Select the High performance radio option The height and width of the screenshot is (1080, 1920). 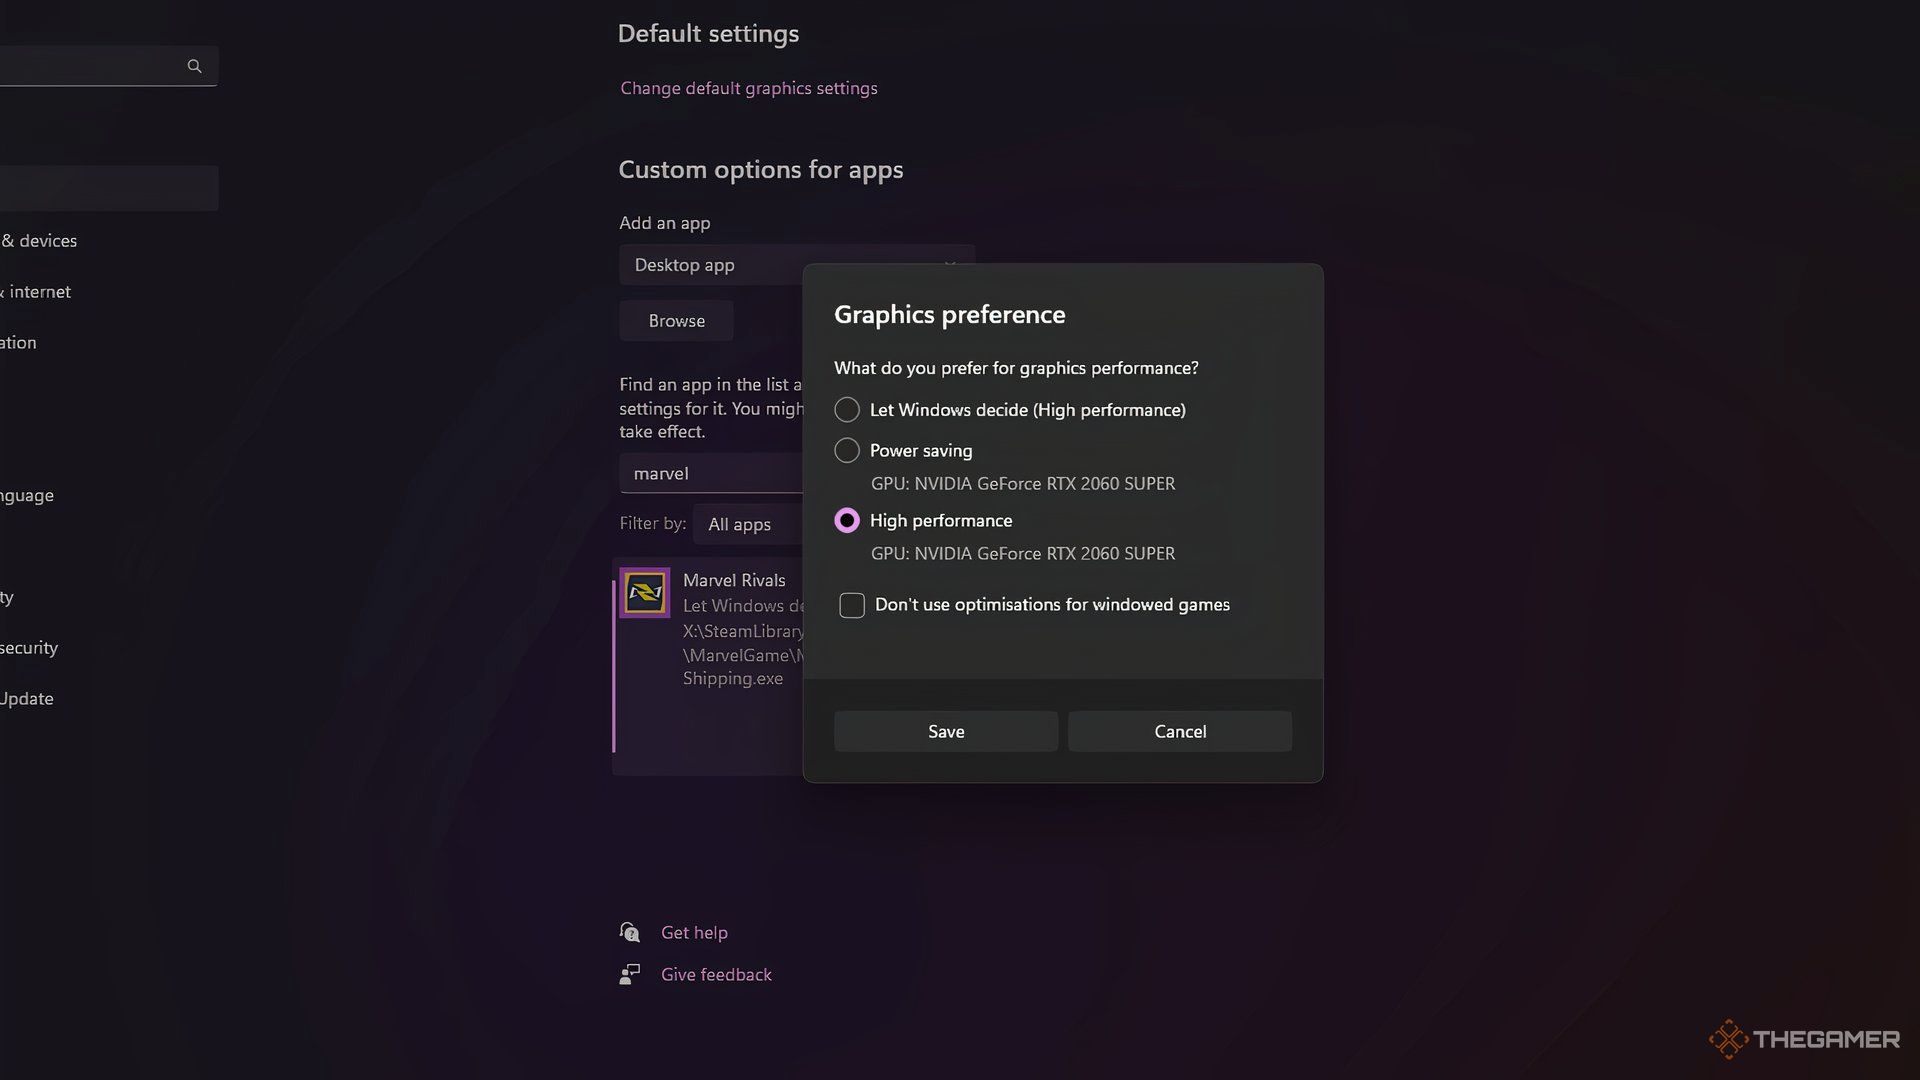(847, 521)
